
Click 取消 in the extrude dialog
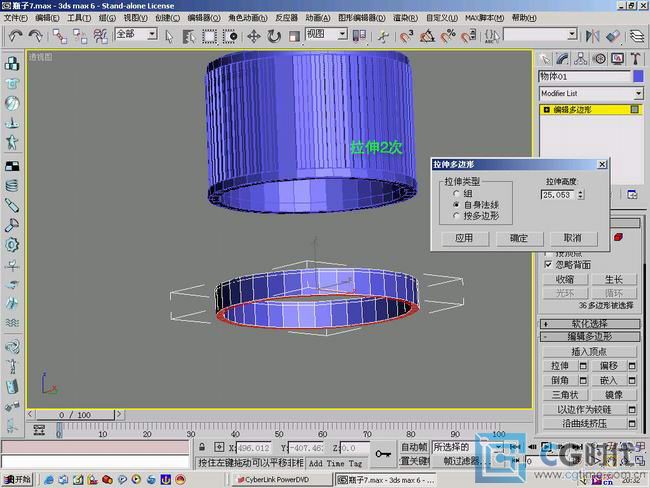click(x=573, y=238)
